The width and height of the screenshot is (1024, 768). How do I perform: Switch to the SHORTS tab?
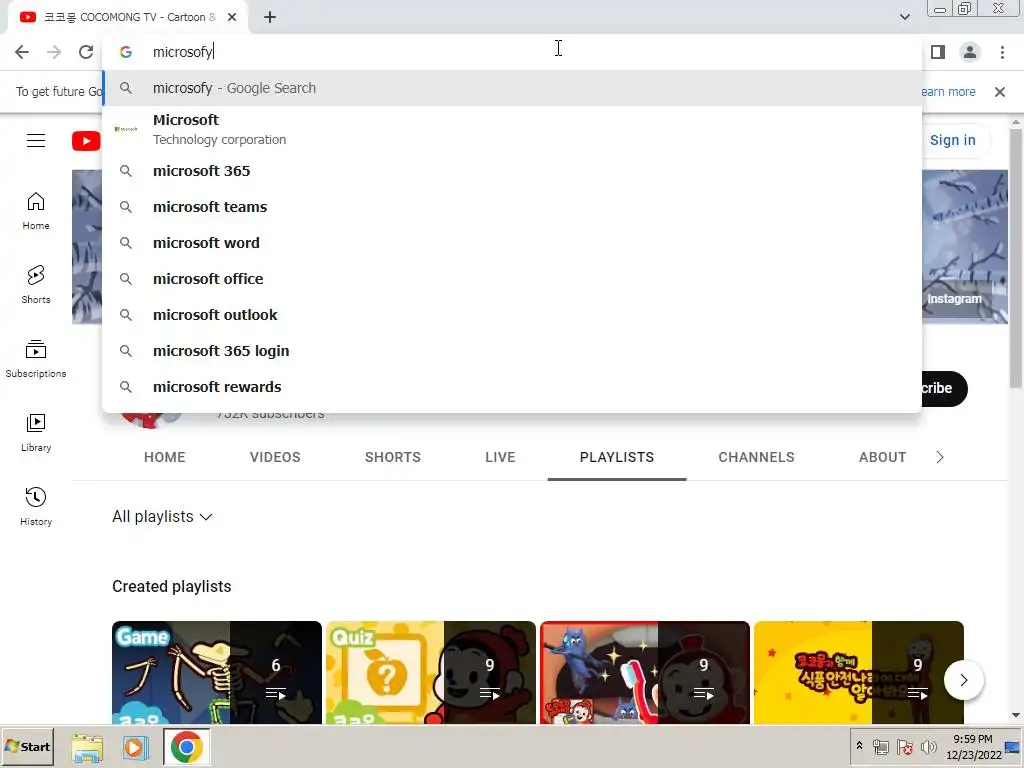392,457
